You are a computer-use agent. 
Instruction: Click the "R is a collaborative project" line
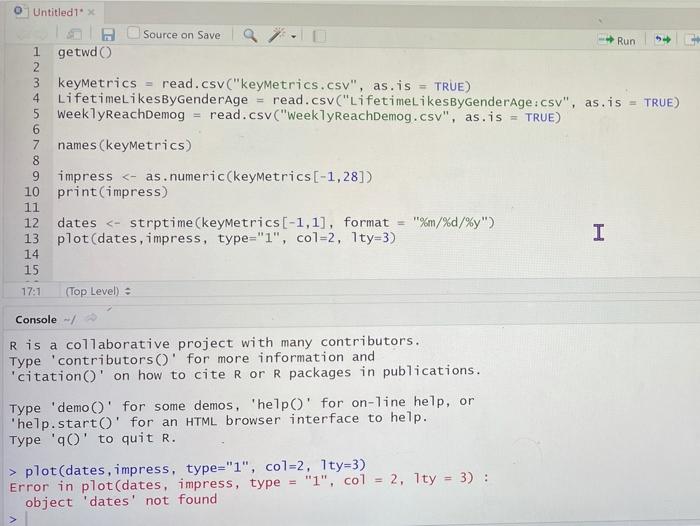click(215, 343)
